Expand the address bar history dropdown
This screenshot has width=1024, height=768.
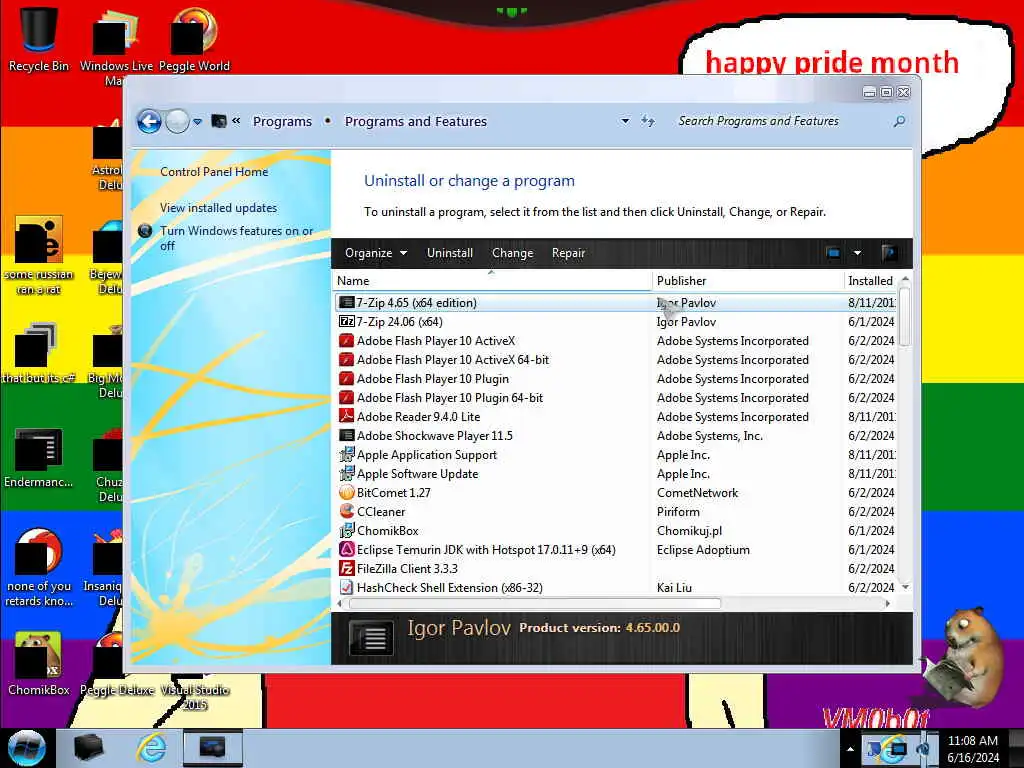(x=625, y=121)
